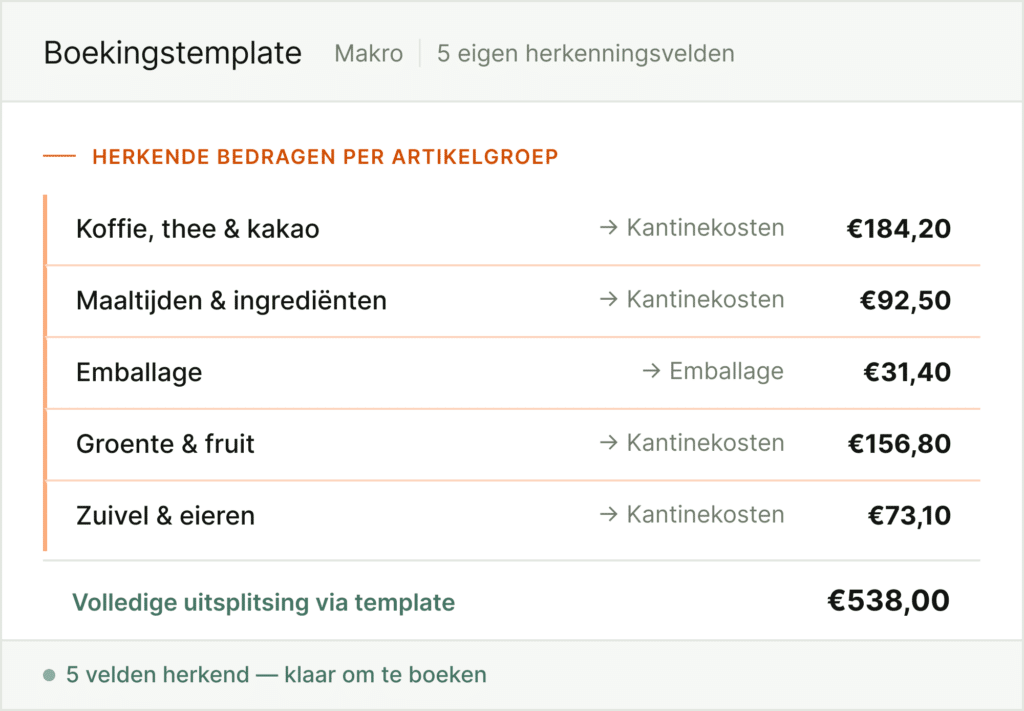Select the Maaltijden & ingrediënten row
Image resolution: width=1024 pixels, height=711 pixels.
tap(231, 300)
